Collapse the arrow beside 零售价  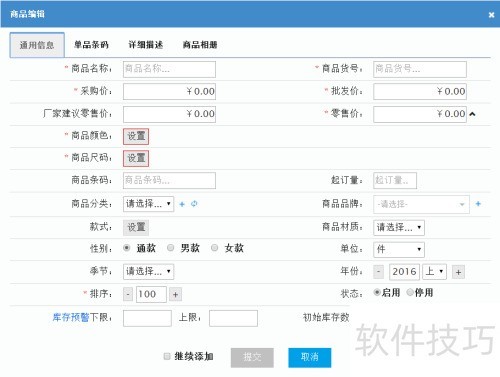pos(472,114)
